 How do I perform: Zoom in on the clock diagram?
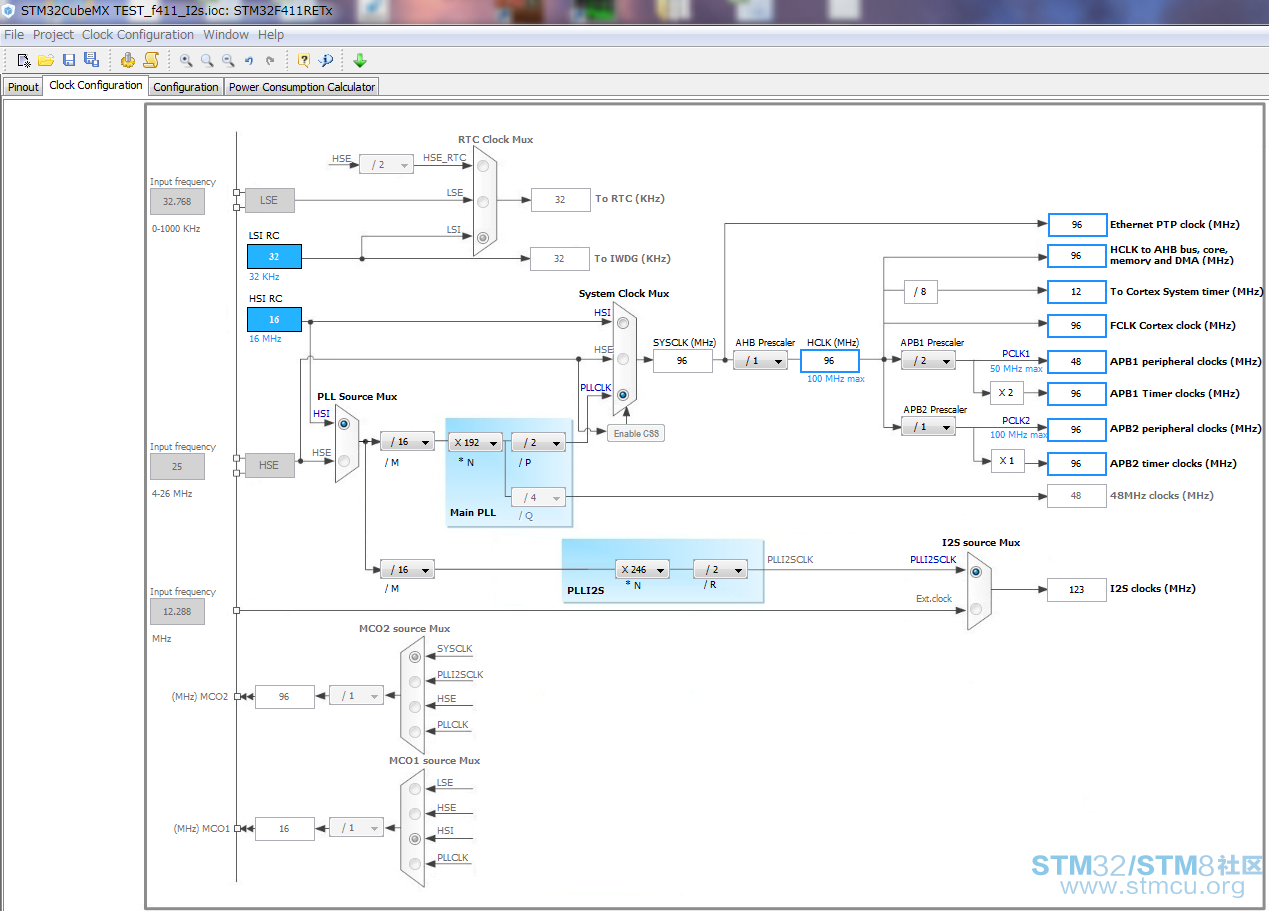[186, 60]
